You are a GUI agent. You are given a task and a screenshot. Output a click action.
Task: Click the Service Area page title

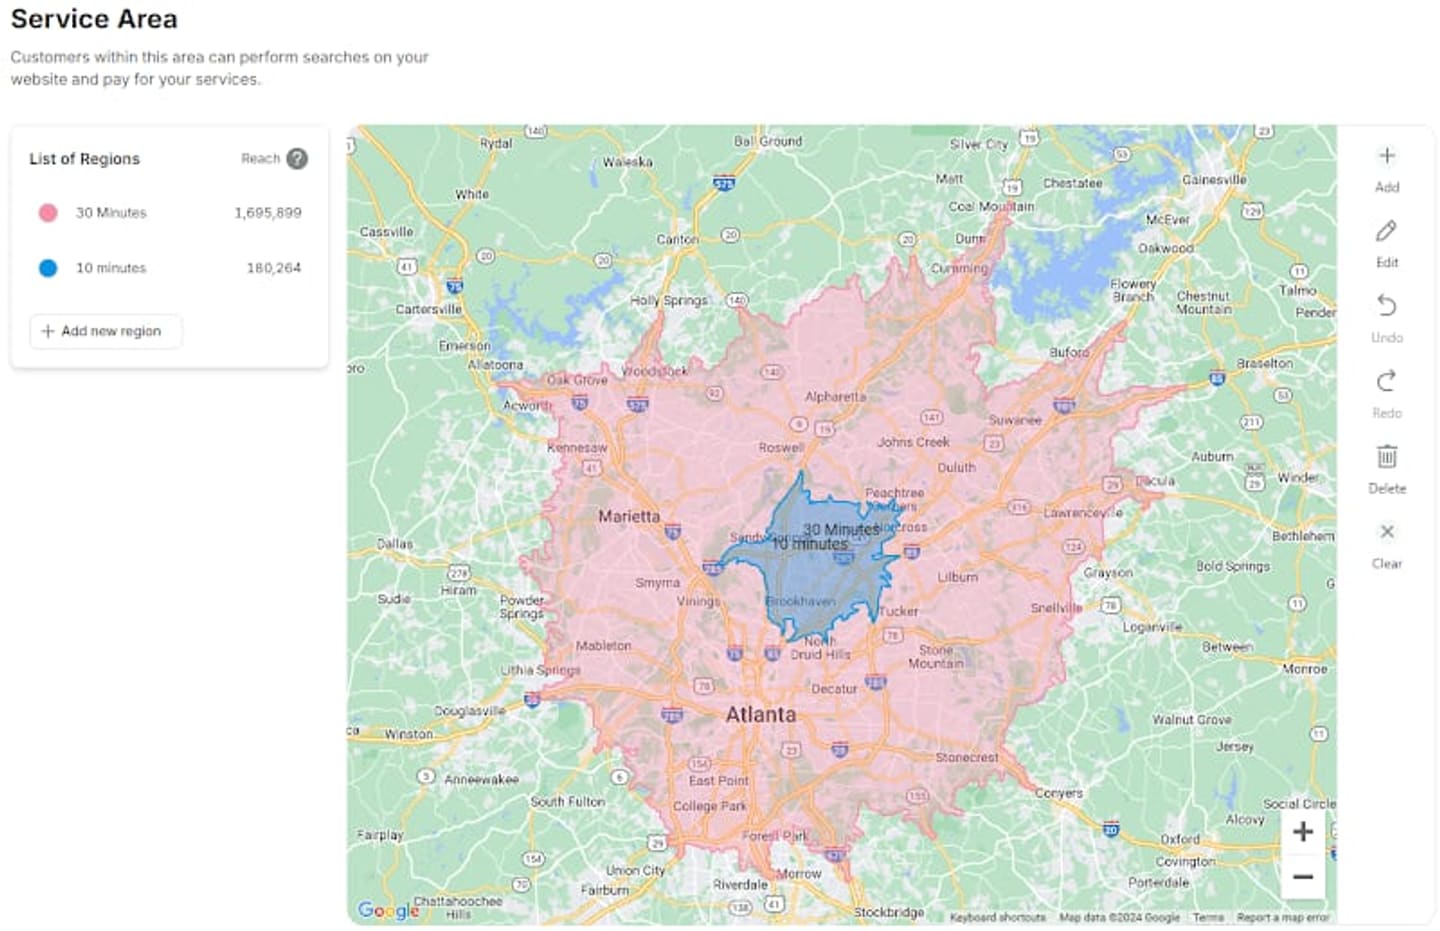point(94,19)
